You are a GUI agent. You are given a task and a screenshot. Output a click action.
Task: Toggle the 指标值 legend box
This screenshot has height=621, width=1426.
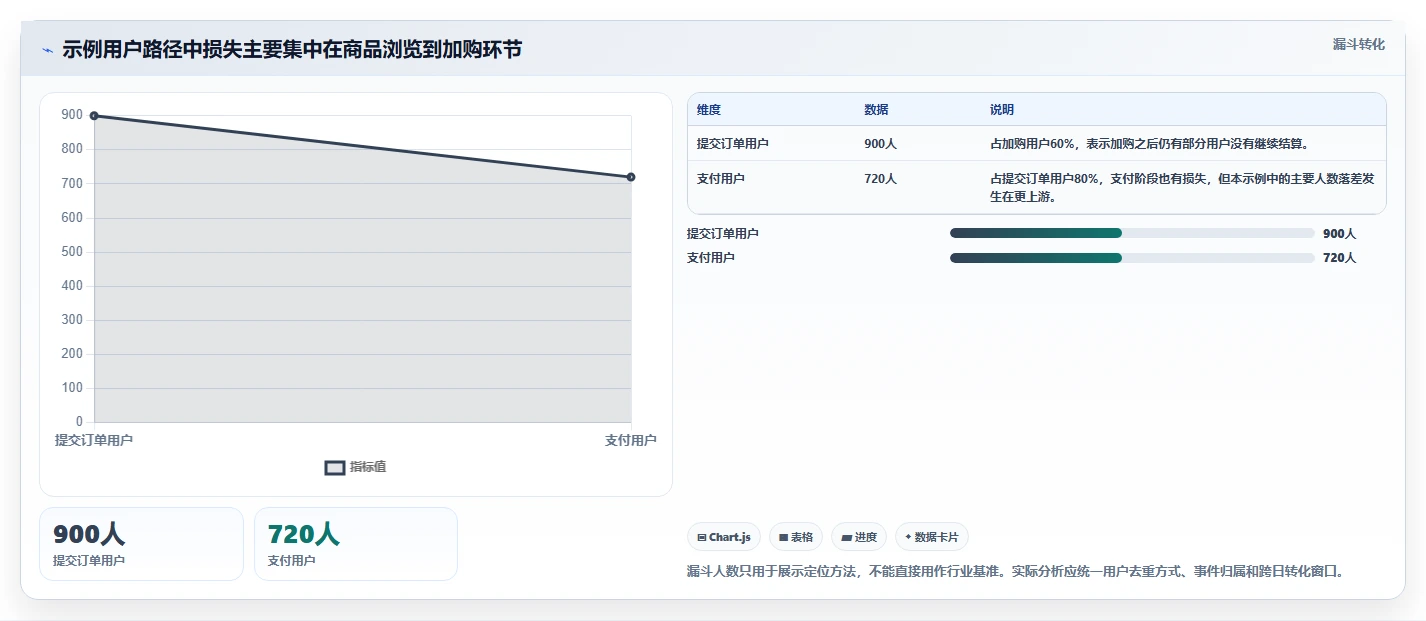(335, 467)
